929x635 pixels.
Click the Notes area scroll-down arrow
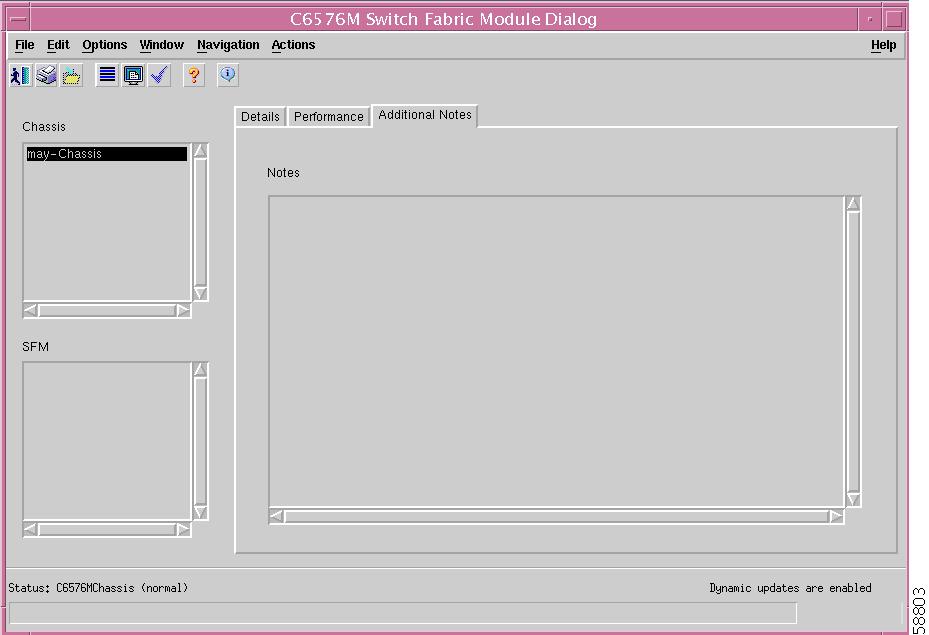[x=853, y=499]
